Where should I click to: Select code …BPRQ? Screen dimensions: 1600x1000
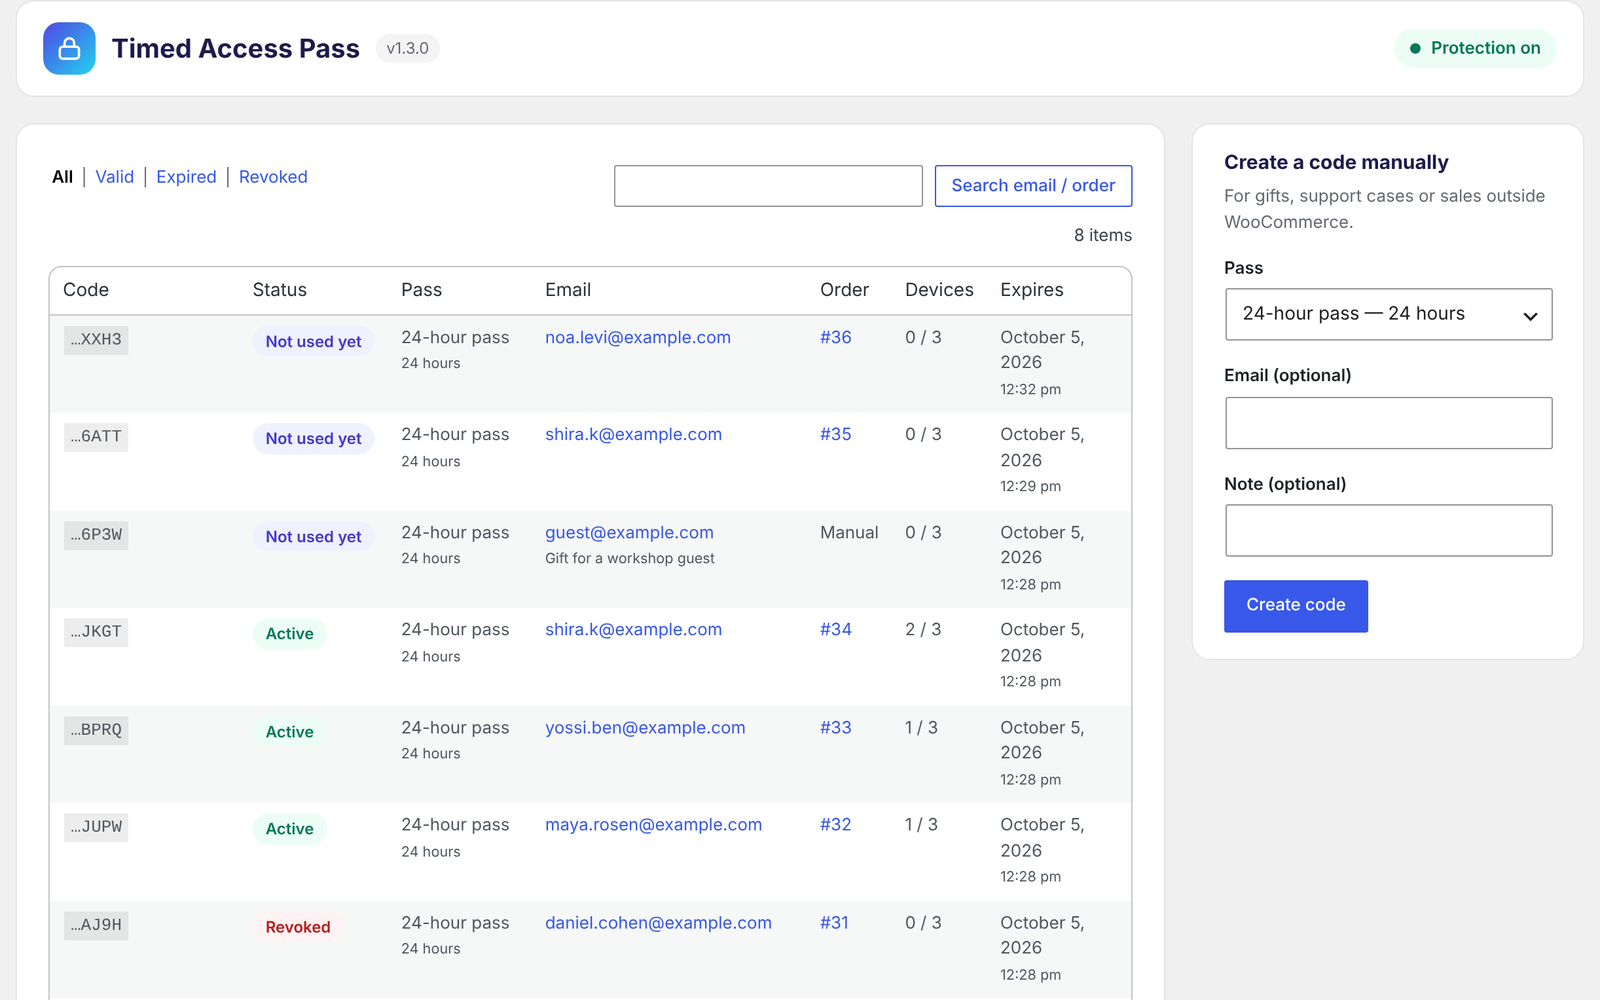tap(96, 730)
